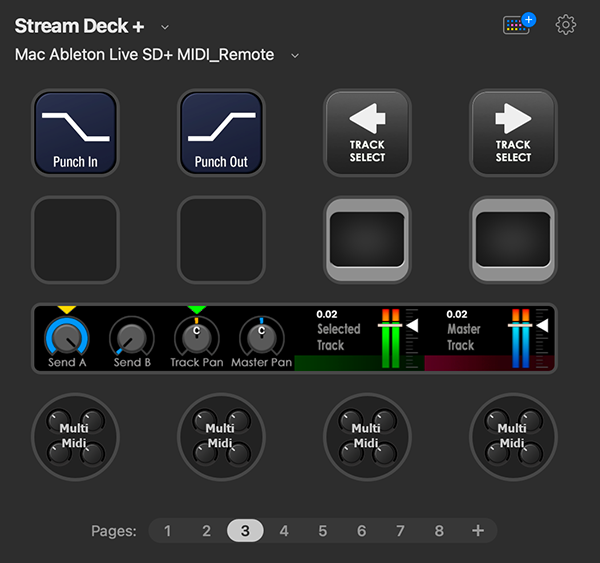Screen dimensions: 600x563
Task: Select the Track Pan knob
Action: pyautogui.click(x=197, y=339)
